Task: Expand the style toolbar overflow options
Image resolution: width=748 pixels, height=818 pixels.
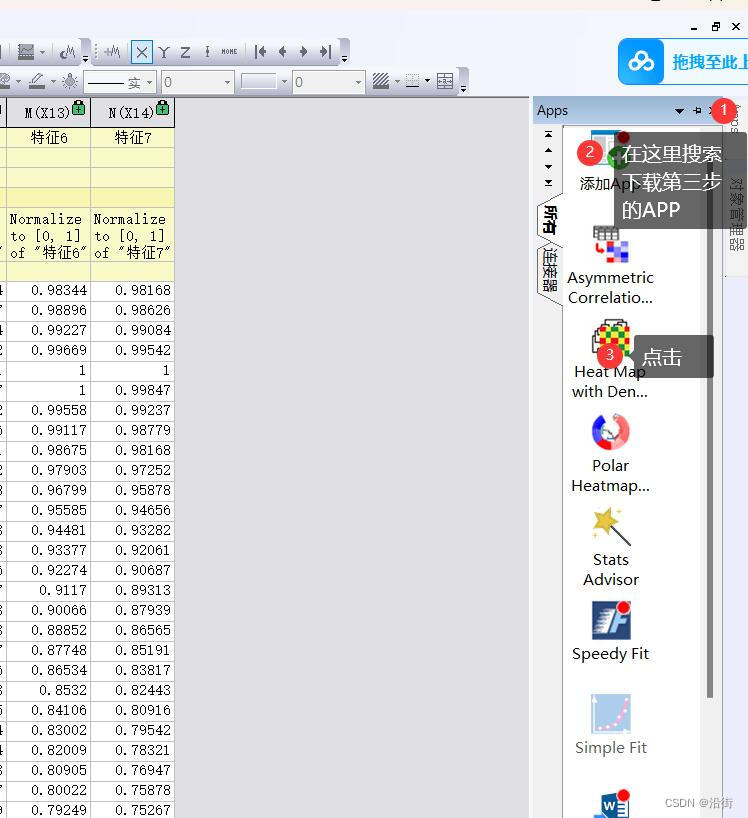Action: (464, 89)
